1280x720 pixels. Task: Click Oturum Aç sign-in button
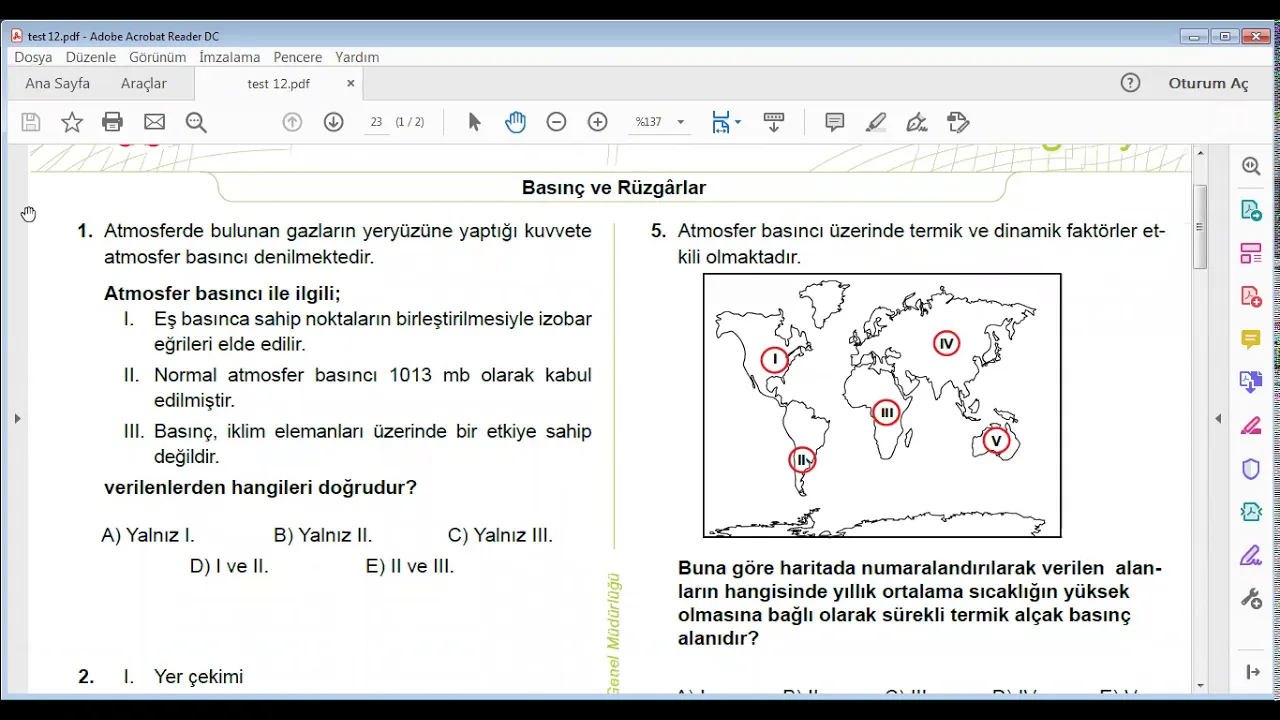click(1208, 83)
